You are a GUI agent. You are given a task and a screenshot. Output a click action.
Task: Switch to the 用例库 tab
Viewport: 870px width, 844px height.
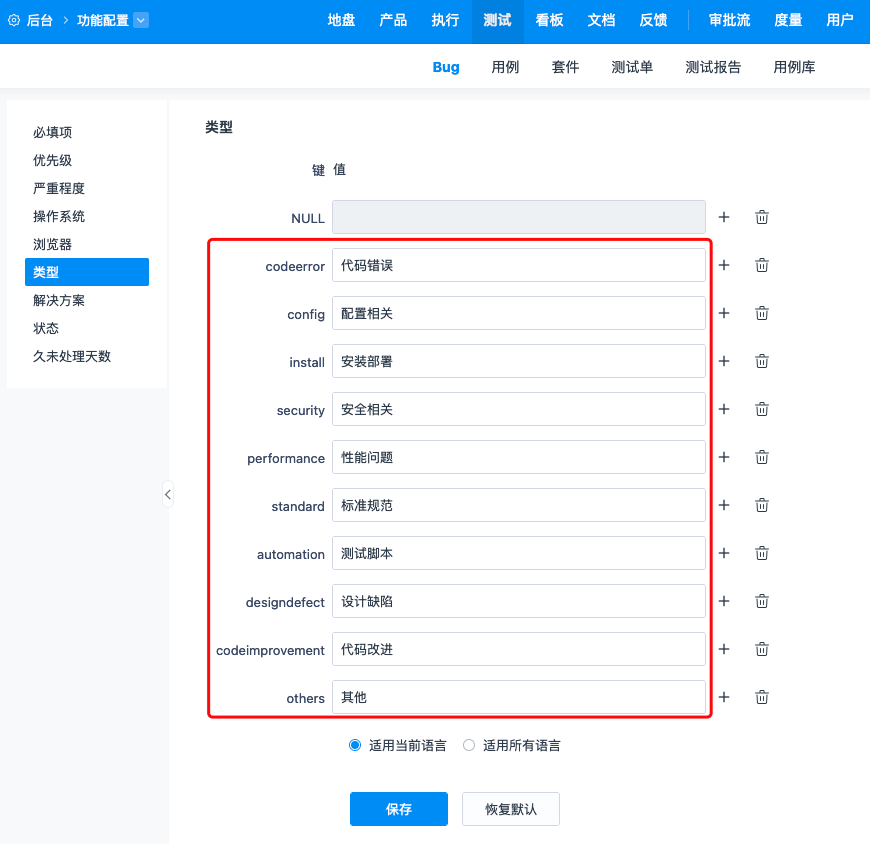coord(795,67)
